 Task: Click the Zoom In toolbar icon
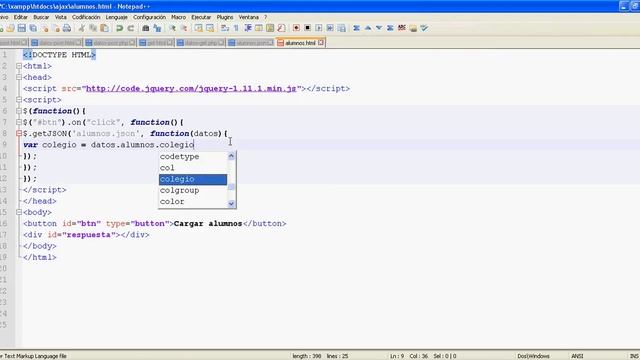click(x=172, y=28)
